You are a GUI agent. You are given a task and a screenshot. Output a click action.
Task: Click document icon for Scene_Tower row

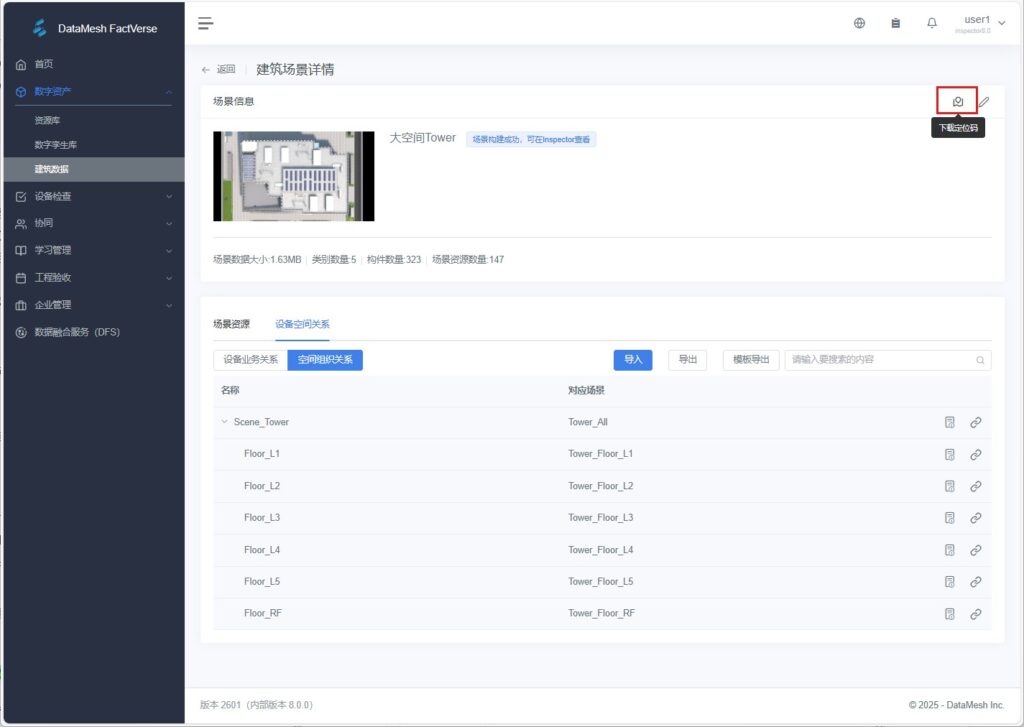click(949, 422)
